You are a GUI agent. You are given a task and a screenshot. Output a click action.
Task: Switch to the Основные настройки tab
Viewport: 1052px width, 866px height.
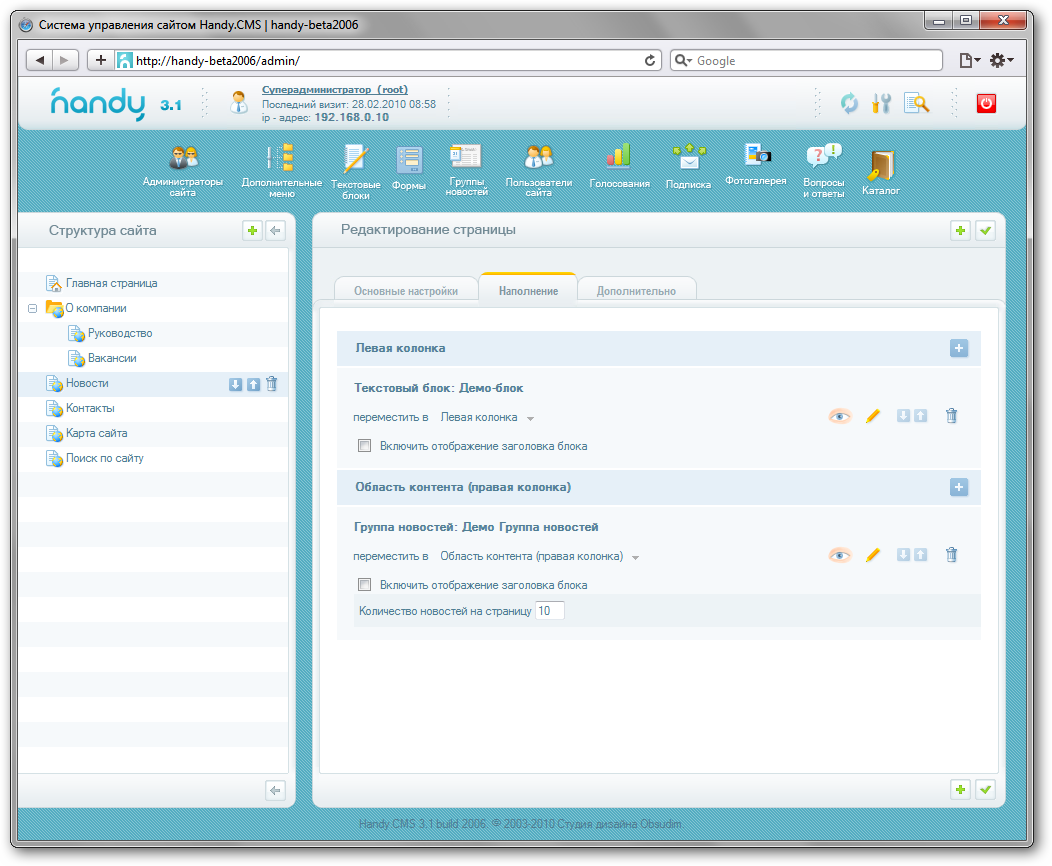(405, 291)
